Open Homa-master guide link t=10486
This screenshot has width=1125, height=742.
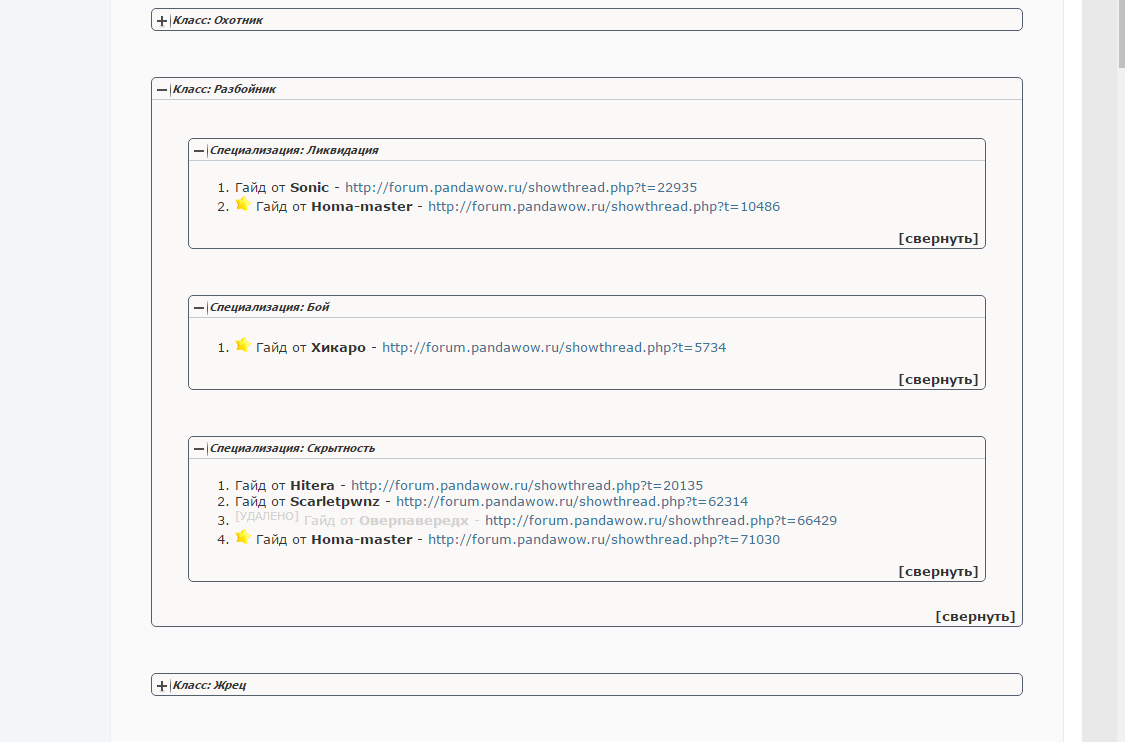point(603,207)
